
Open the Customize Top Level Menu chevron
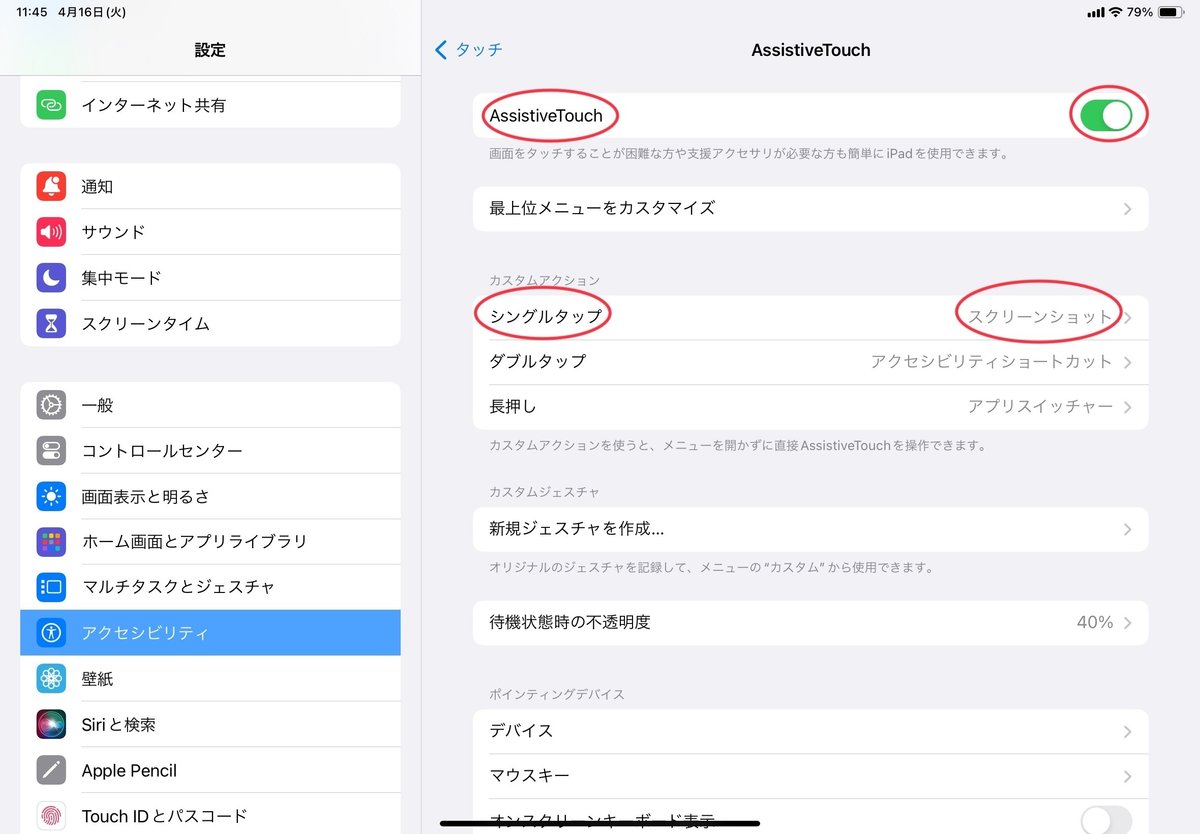tap(1127, 209)
